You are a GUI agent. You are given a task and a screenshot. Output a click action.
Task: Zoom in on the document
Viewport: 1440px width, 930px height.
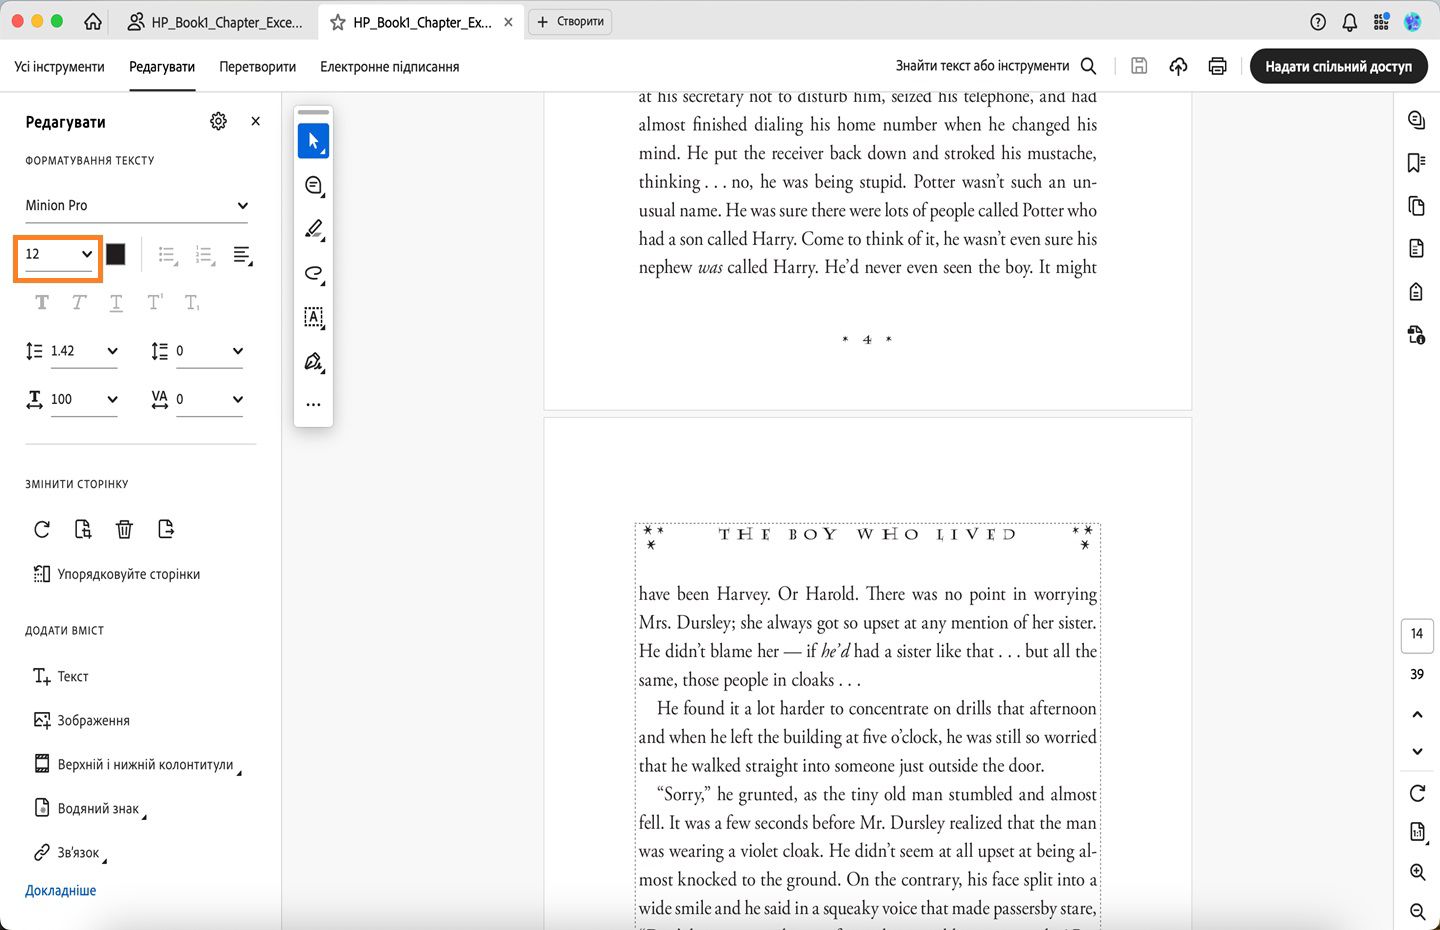(x=1417, y=872)
